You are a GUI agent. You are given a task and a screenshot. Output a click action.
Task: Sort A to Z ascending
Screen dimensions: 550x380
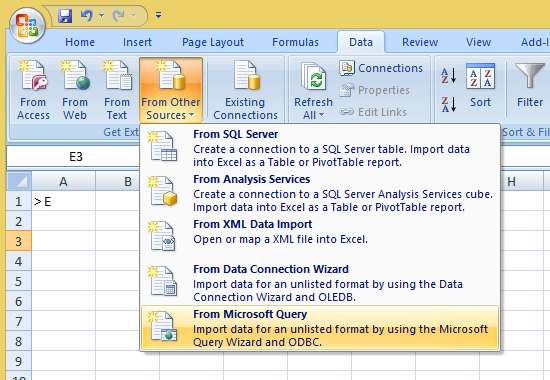pos(449,75)
